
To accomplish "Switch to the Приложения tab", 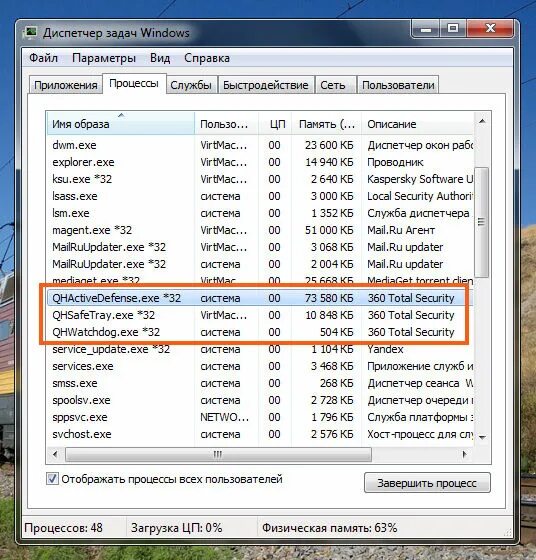I will [66, 85].
